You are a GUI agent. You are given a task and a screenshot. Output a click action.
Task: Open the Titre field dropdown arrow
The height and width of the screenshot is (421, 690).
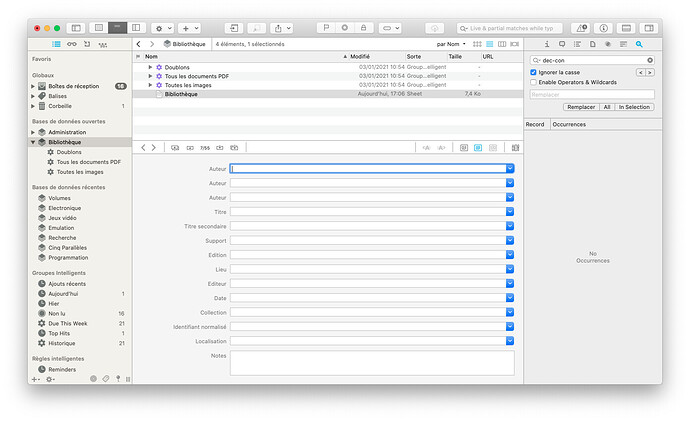click(x=510, y=212)
